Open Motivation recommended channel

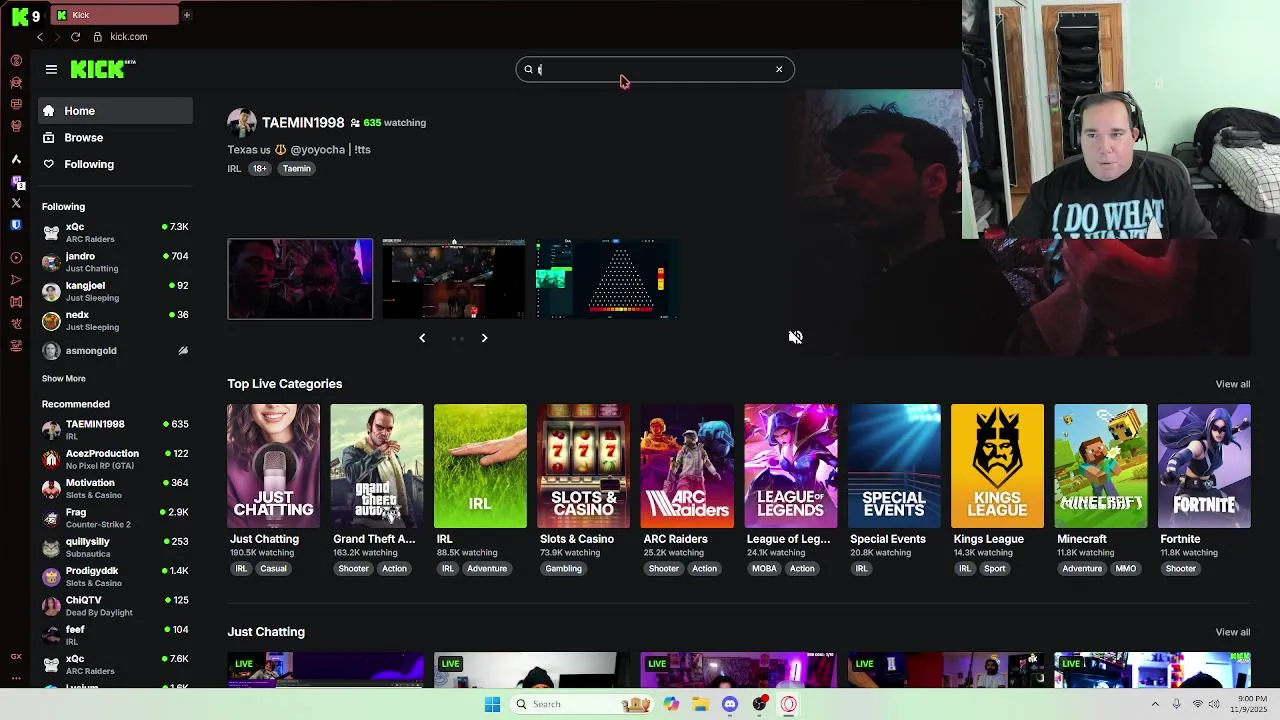[x=115, y=488]
